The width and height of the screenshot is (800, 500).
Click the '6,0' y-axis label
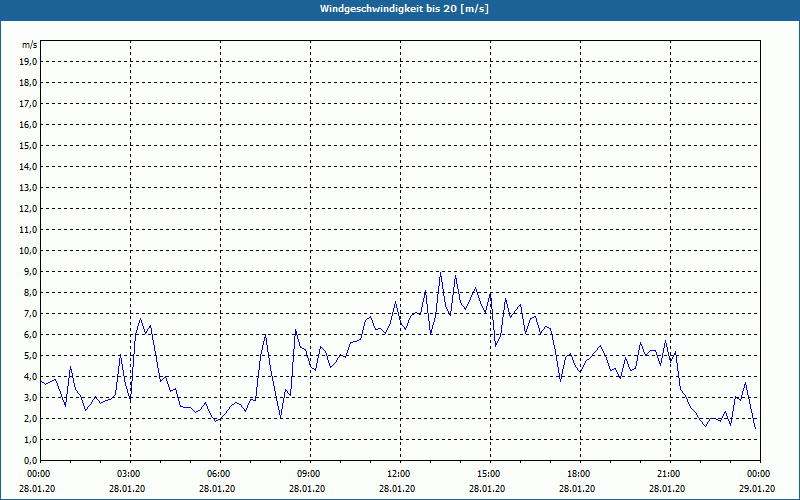[x=31, y=334]
